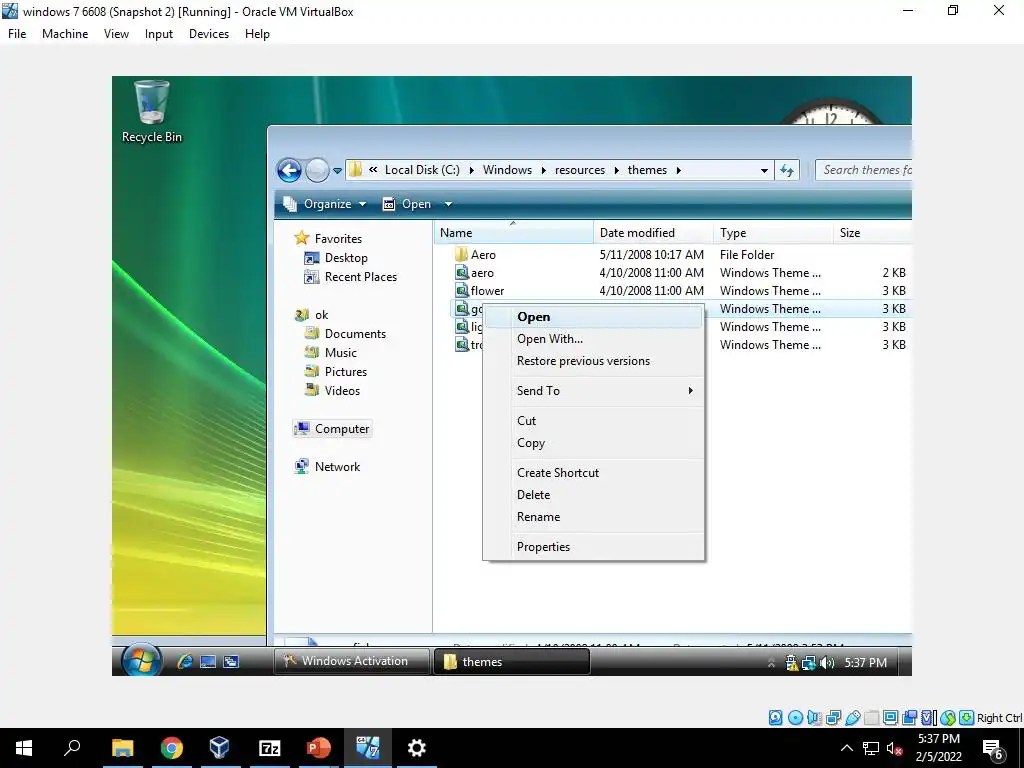Launch Internet Explorer from quick launch
Screen dimensions: 1024x768
click(x=185, y=662)
